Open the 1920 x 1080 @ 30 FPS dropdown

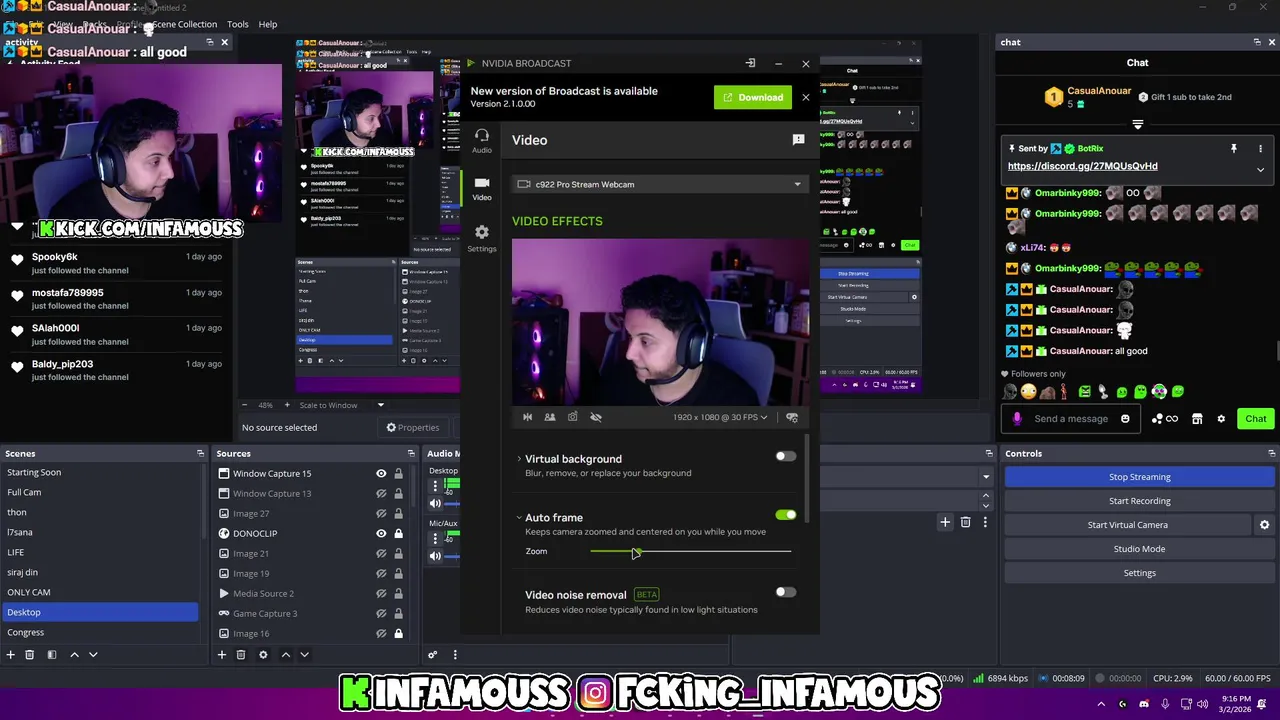[x=720, y=417]
